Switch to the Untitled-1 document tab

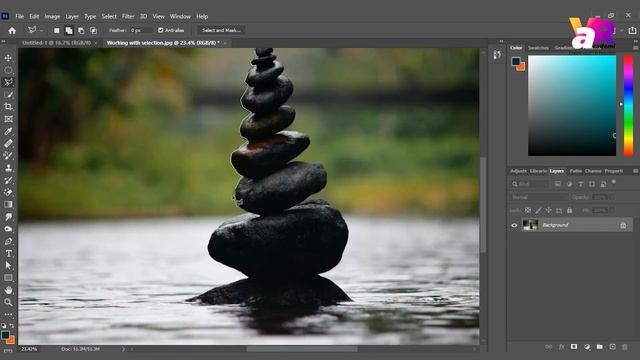pos(56,43)
